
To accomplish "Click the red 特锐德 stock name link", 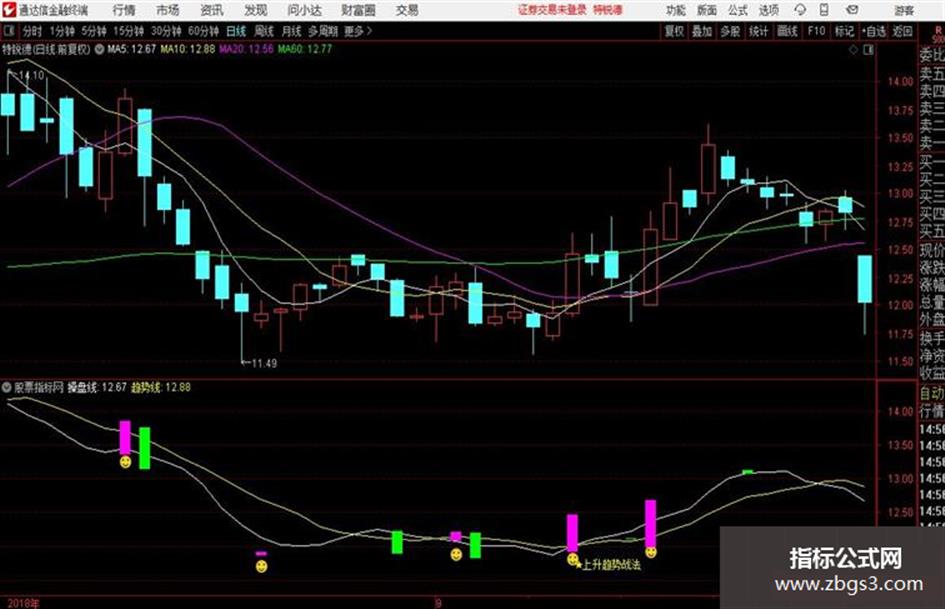I will pyautogui.click(x=608, y=10).
